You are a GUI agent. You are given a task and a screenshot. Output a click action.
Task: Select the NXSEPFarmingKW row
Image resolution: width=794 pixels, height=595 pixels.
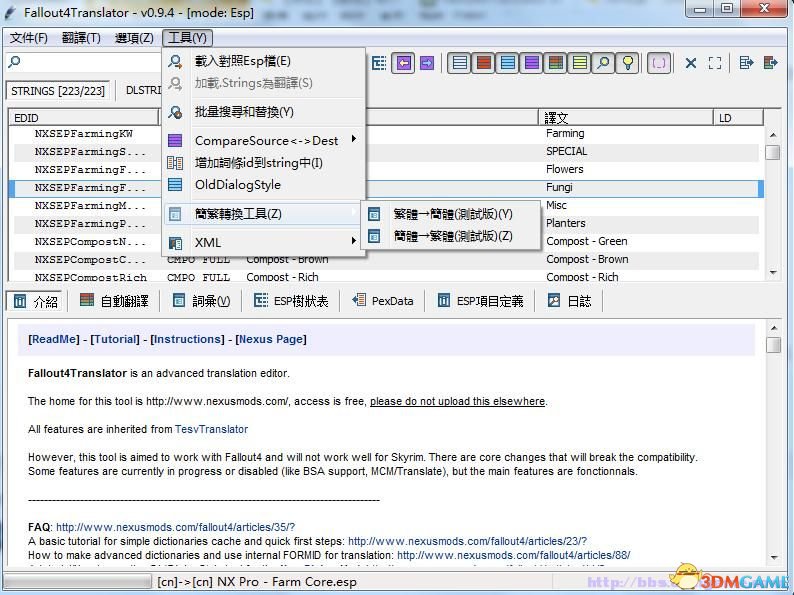84,134
